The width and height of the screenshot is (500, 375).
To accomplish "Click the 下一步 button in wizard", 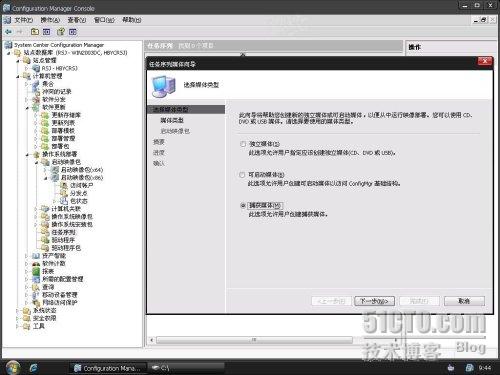I will (x=374, y=301).
